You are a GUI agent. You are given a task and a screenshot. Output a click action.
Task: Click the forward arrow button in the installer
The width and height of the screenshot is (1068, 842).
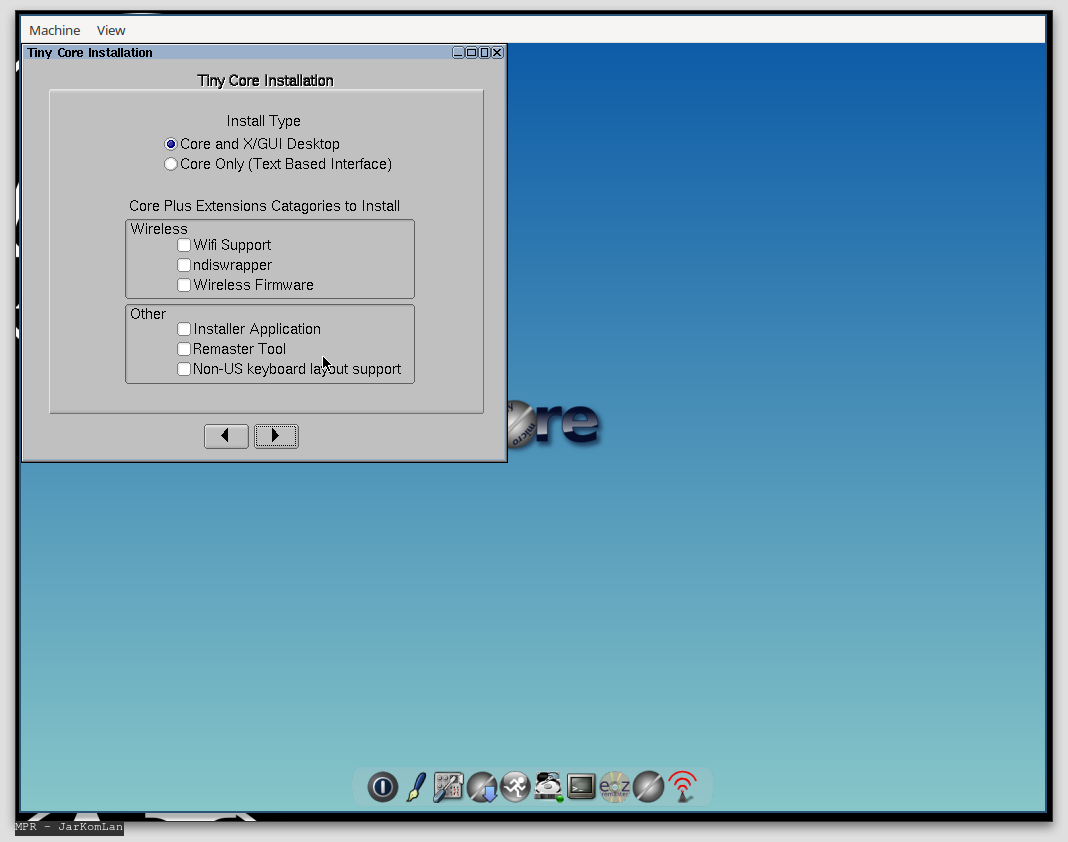(x=276, y=436)
